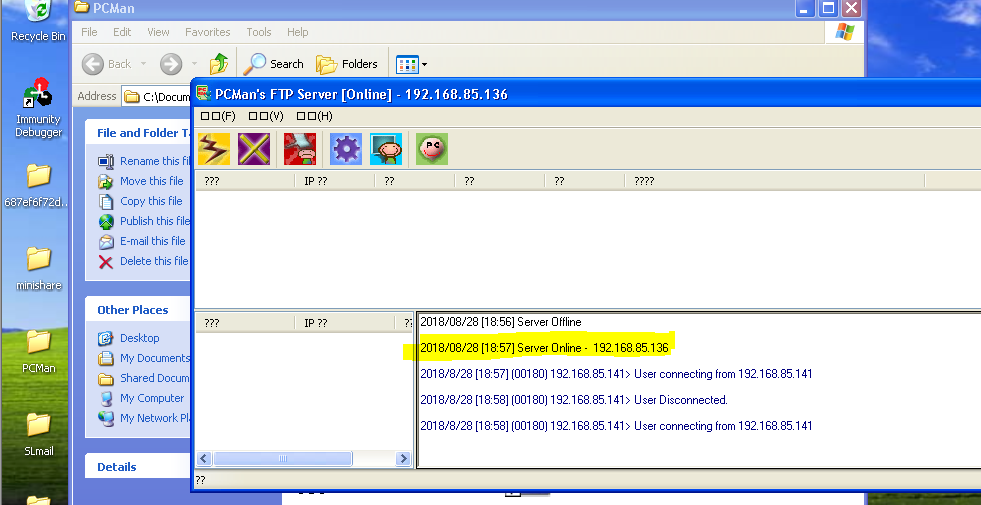
Task: Open the blue gear settings icon
Action: 346,148
